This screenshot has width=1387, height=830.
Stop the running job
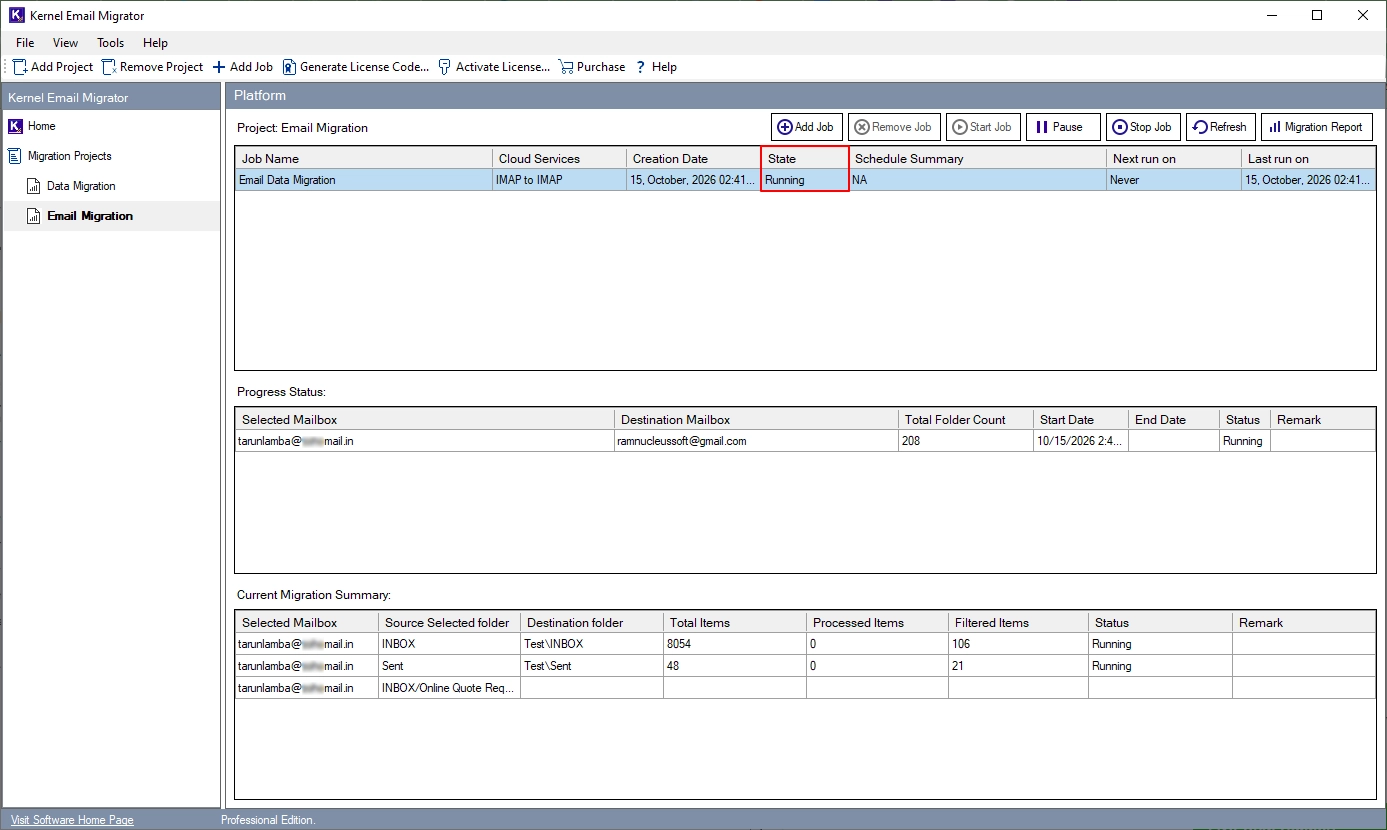tap(1143, 127)
